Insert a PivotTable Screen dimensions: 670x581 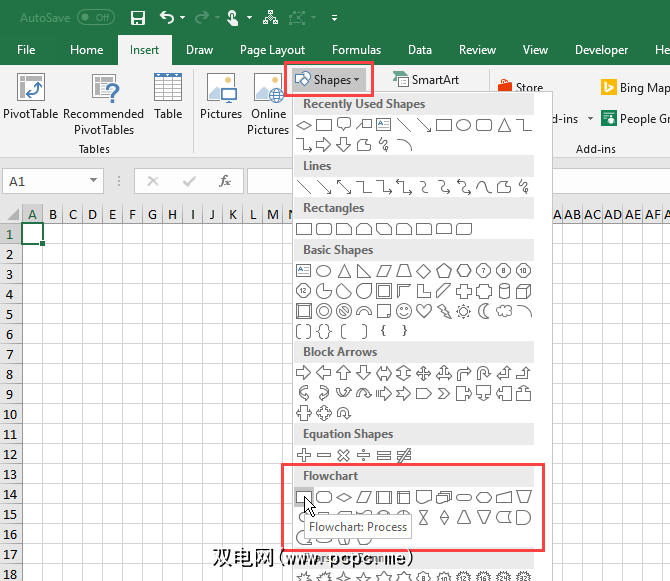click(30, 98)
